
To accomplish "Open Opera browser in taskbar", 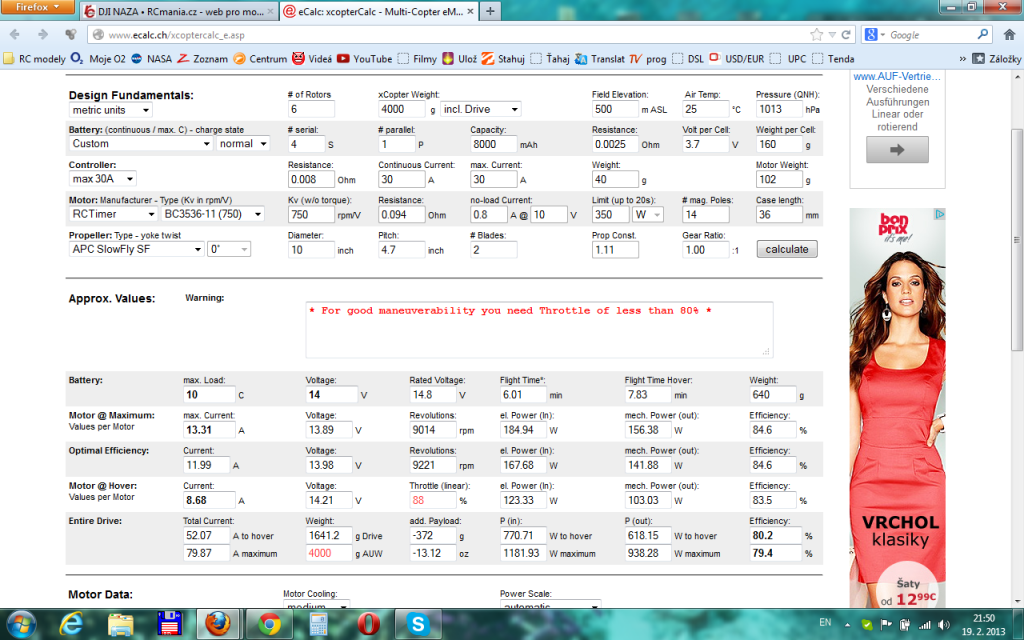I will [368, 624].
